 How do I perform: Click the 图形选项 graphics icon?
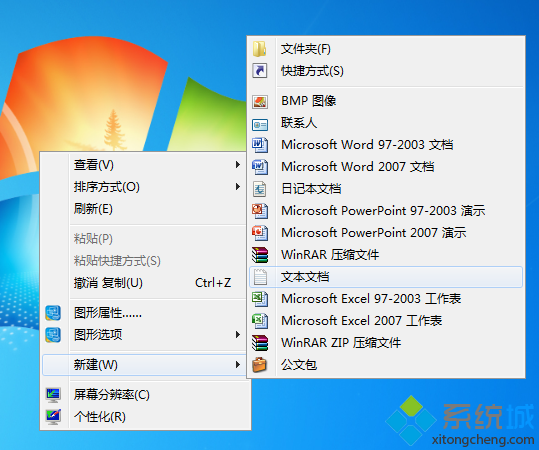click(53, 335)
